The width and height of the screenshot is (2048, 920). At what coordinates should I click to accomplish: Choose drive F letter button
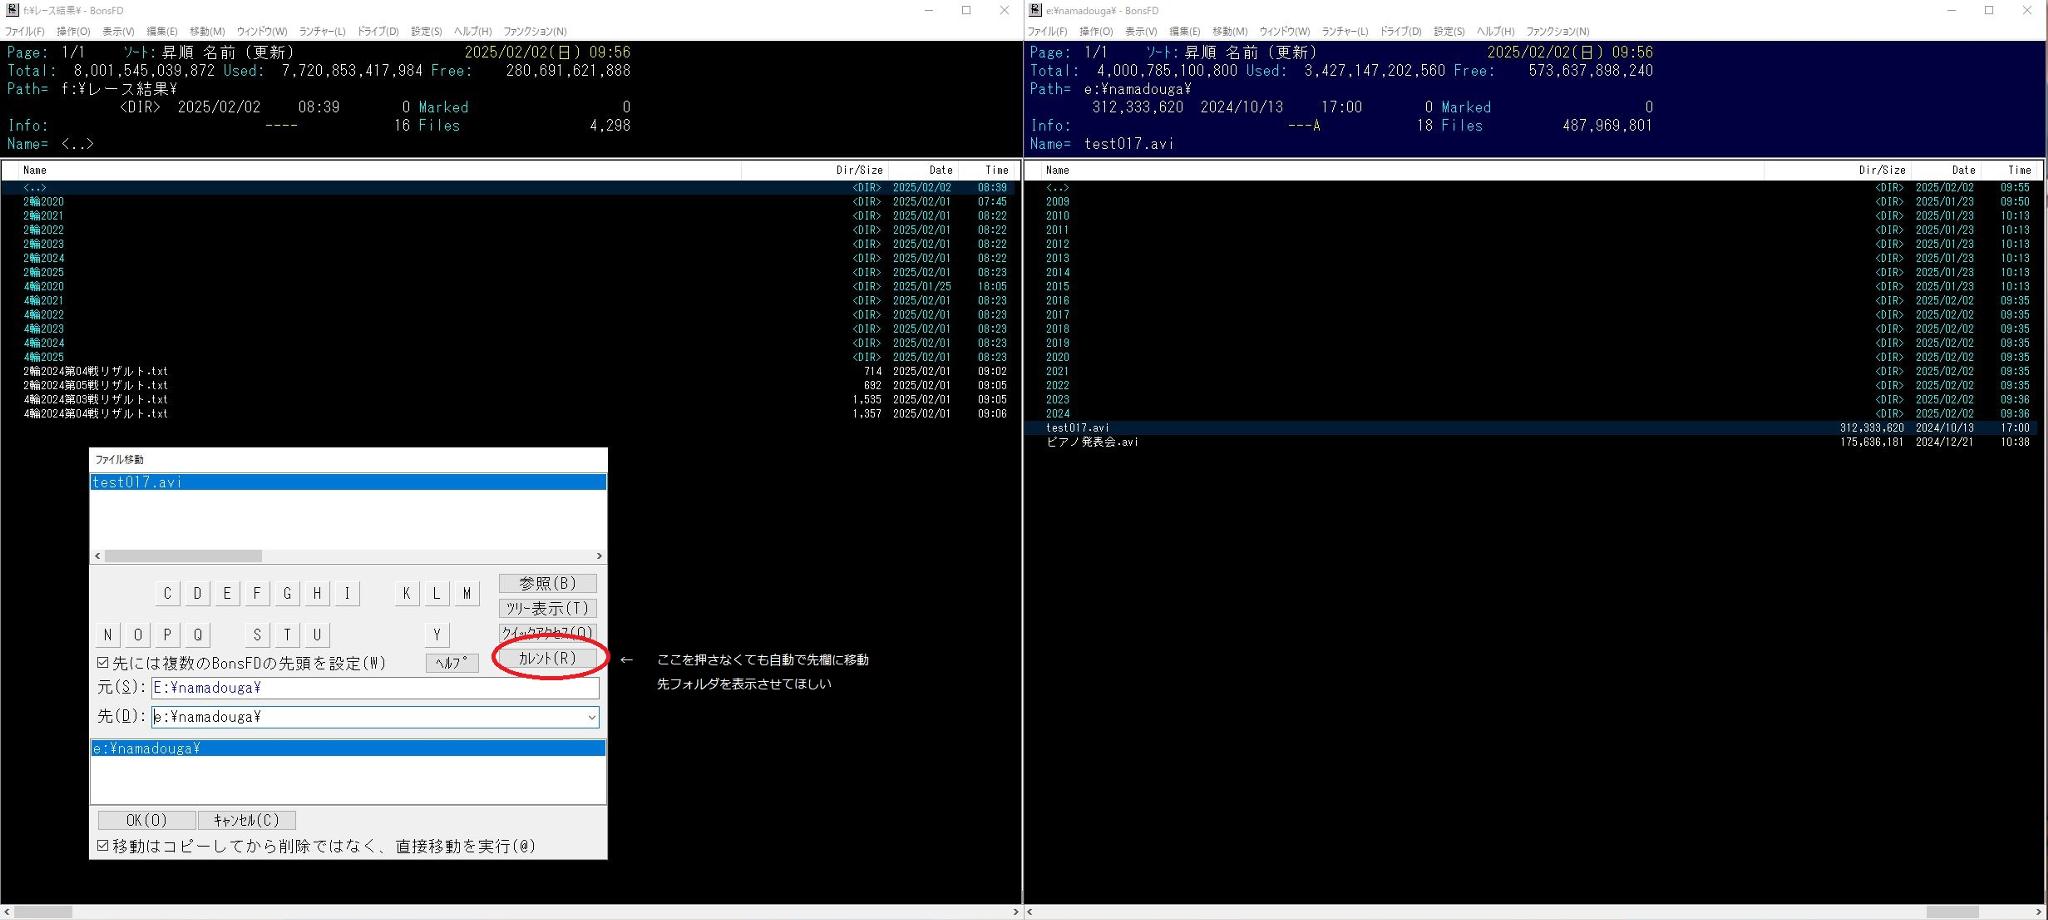257,594
